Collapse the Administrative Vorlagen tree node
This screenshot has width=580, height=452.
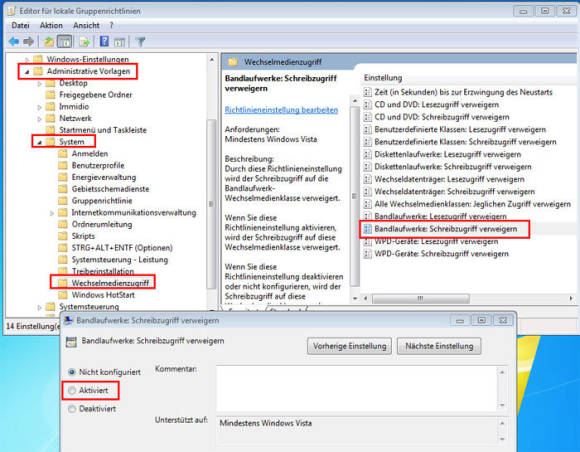click(x=27, y=72)
